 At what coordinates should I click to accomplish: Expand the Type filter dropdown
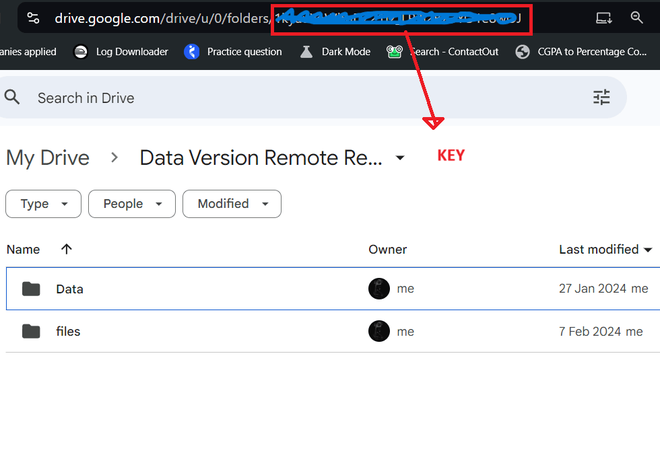[x=43, y=204]
